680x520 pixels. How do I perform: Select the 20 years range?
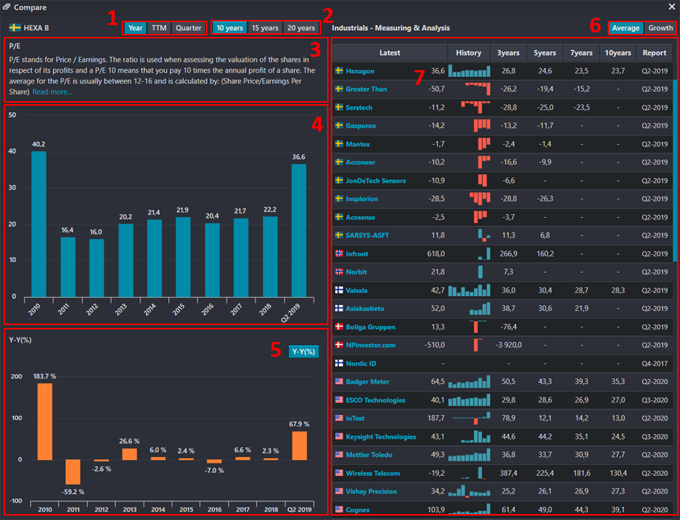301,28
